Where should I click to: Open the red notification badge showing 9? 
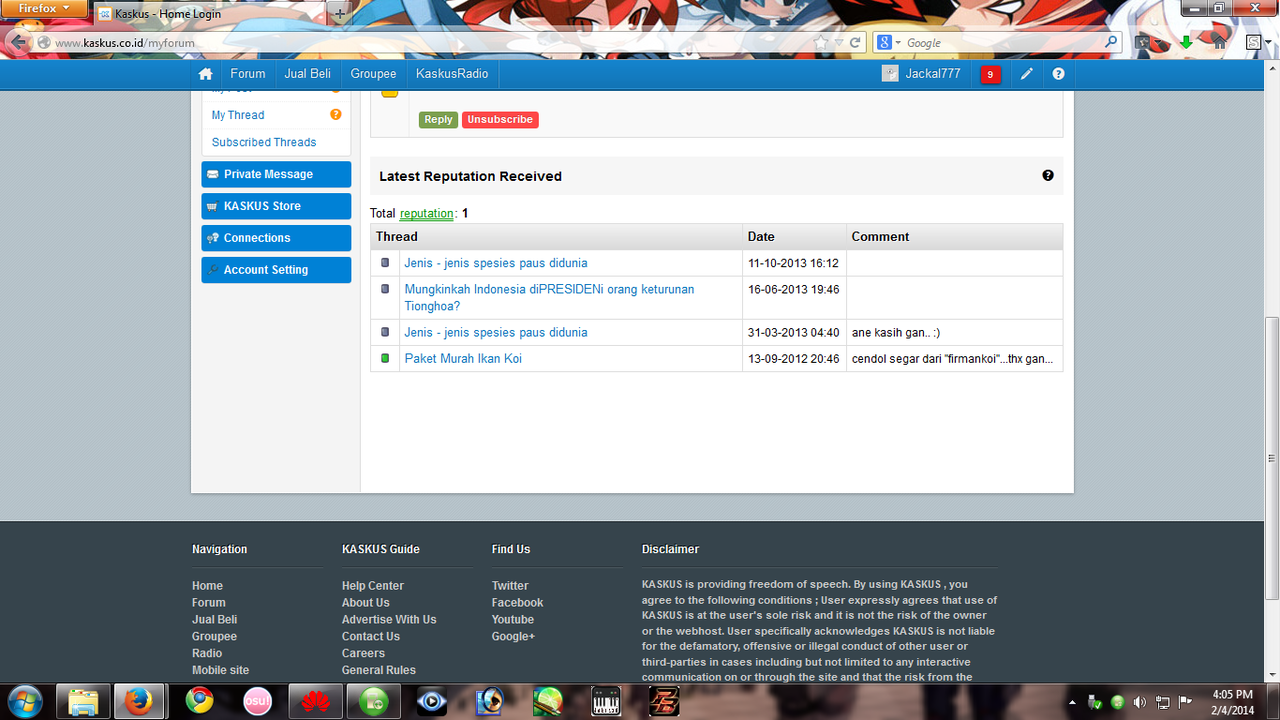coord(990,74)
